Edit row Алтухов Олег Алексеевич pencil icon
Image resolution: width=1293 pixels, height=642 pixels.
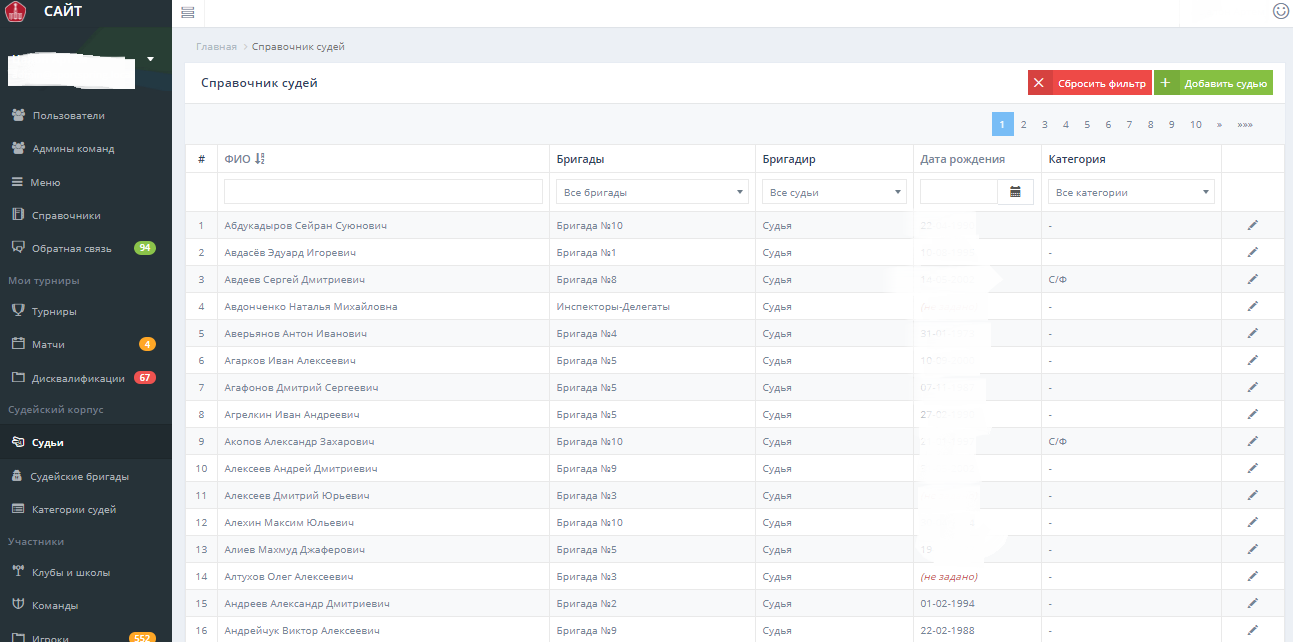point(1253,576)
